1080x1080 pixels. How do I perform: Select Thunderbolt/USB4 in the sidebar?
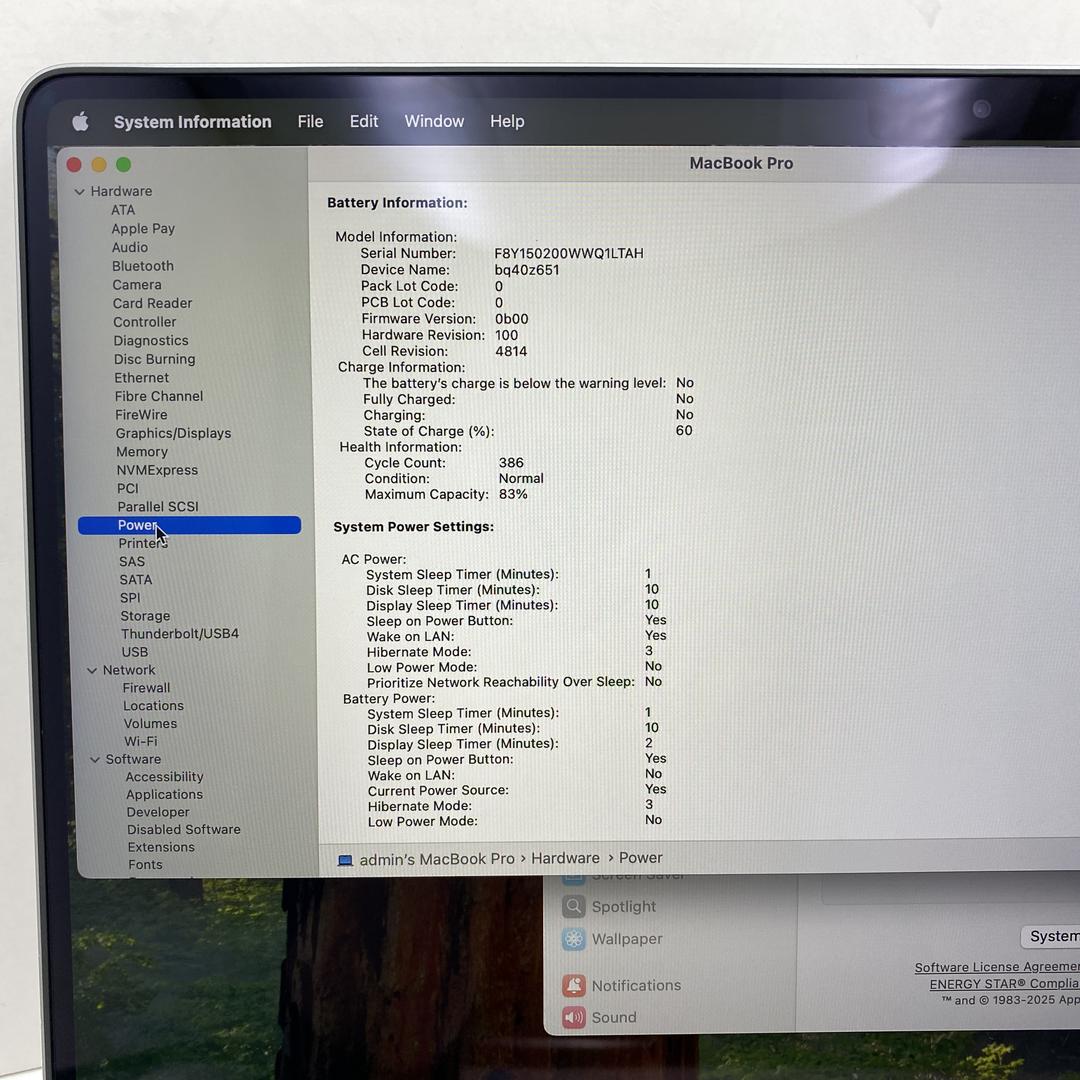[180, 634]
